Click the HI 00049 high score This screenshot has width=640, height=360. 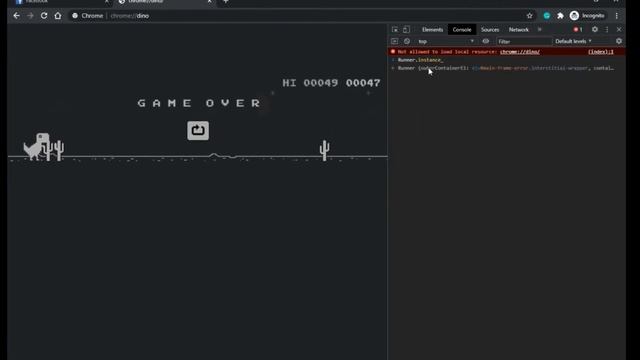(310, 83)
